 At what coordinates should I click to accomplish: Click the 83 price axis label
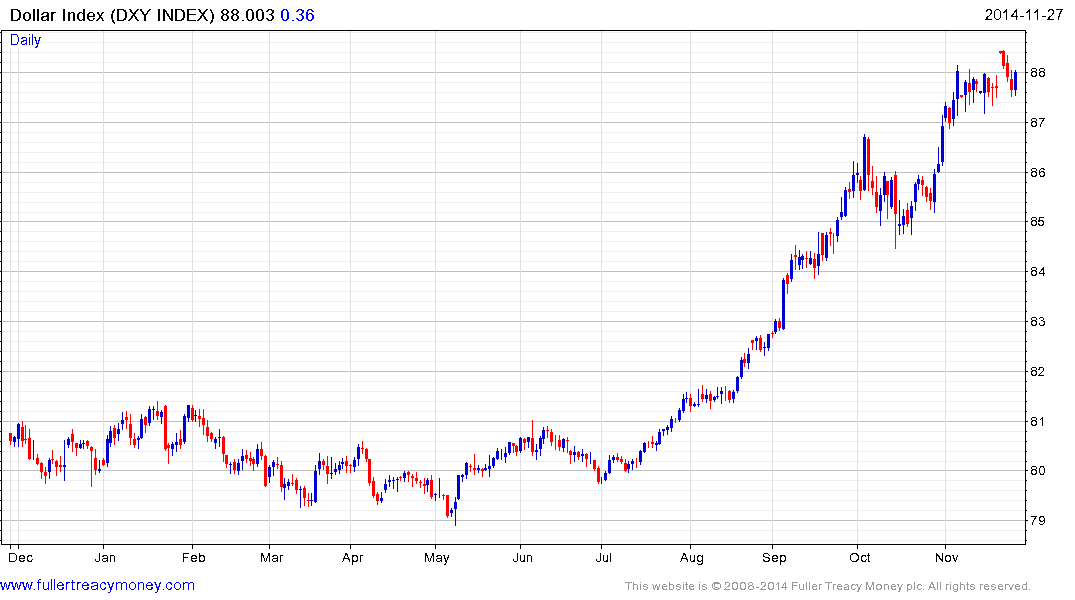click(1038, 322)
